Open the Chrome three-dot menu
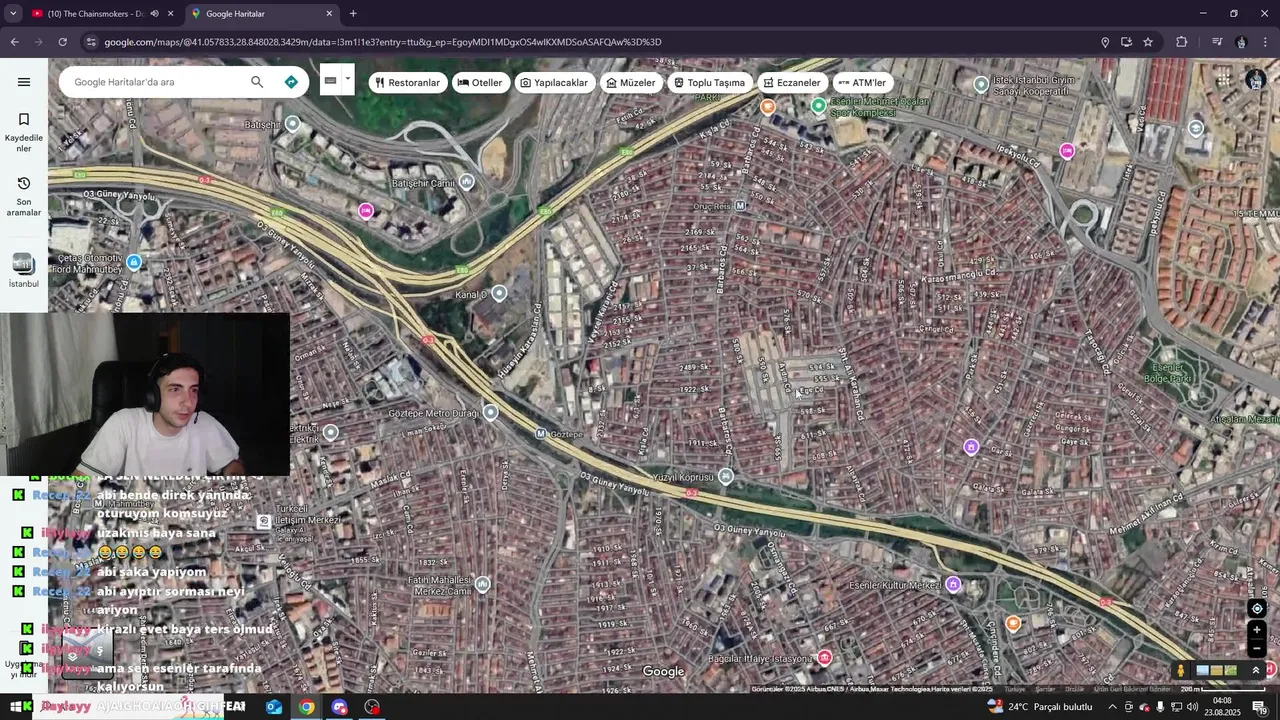This screenshot has width=1280, height=720. click(x=1265, y=42)
